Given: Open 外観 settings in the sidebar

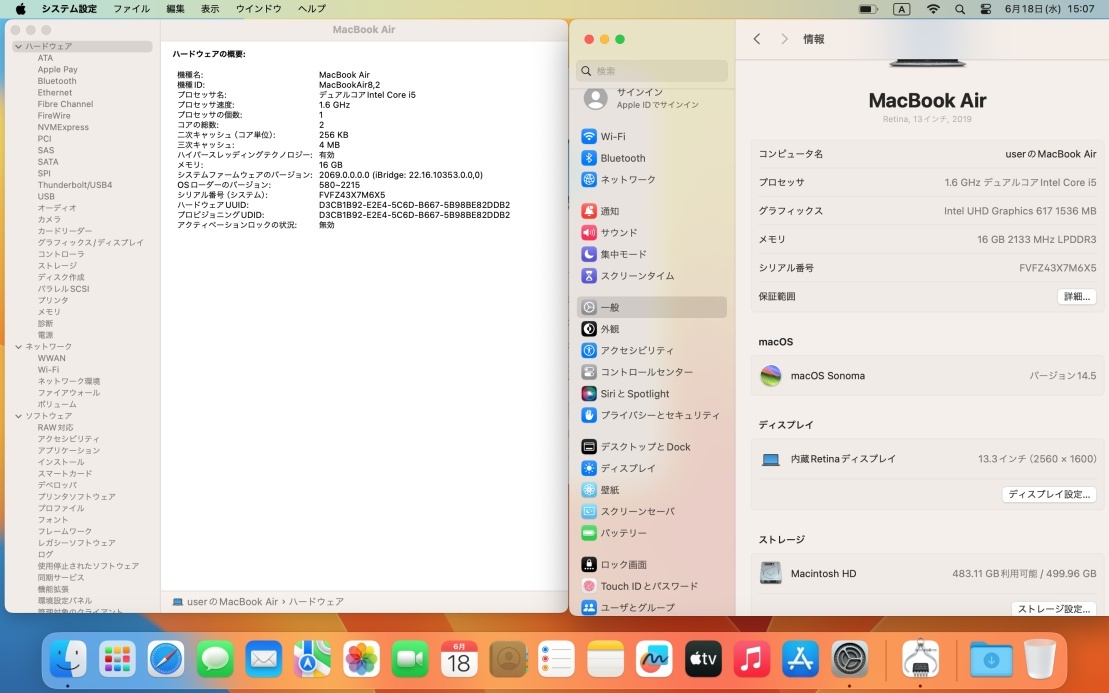Looking at the screenshot, I should coord(651,329).
